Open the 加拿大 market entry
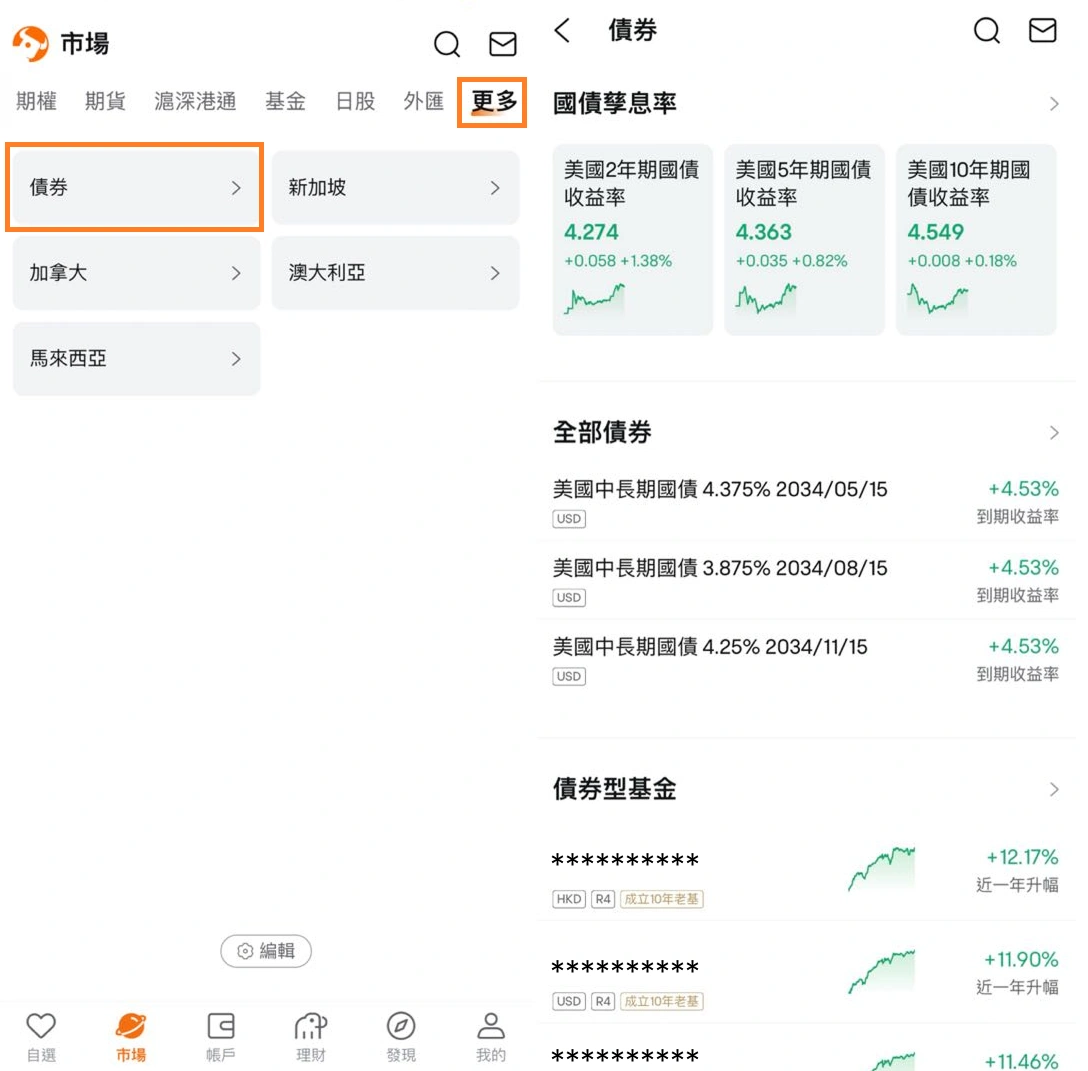 click(x=136, y=273)
